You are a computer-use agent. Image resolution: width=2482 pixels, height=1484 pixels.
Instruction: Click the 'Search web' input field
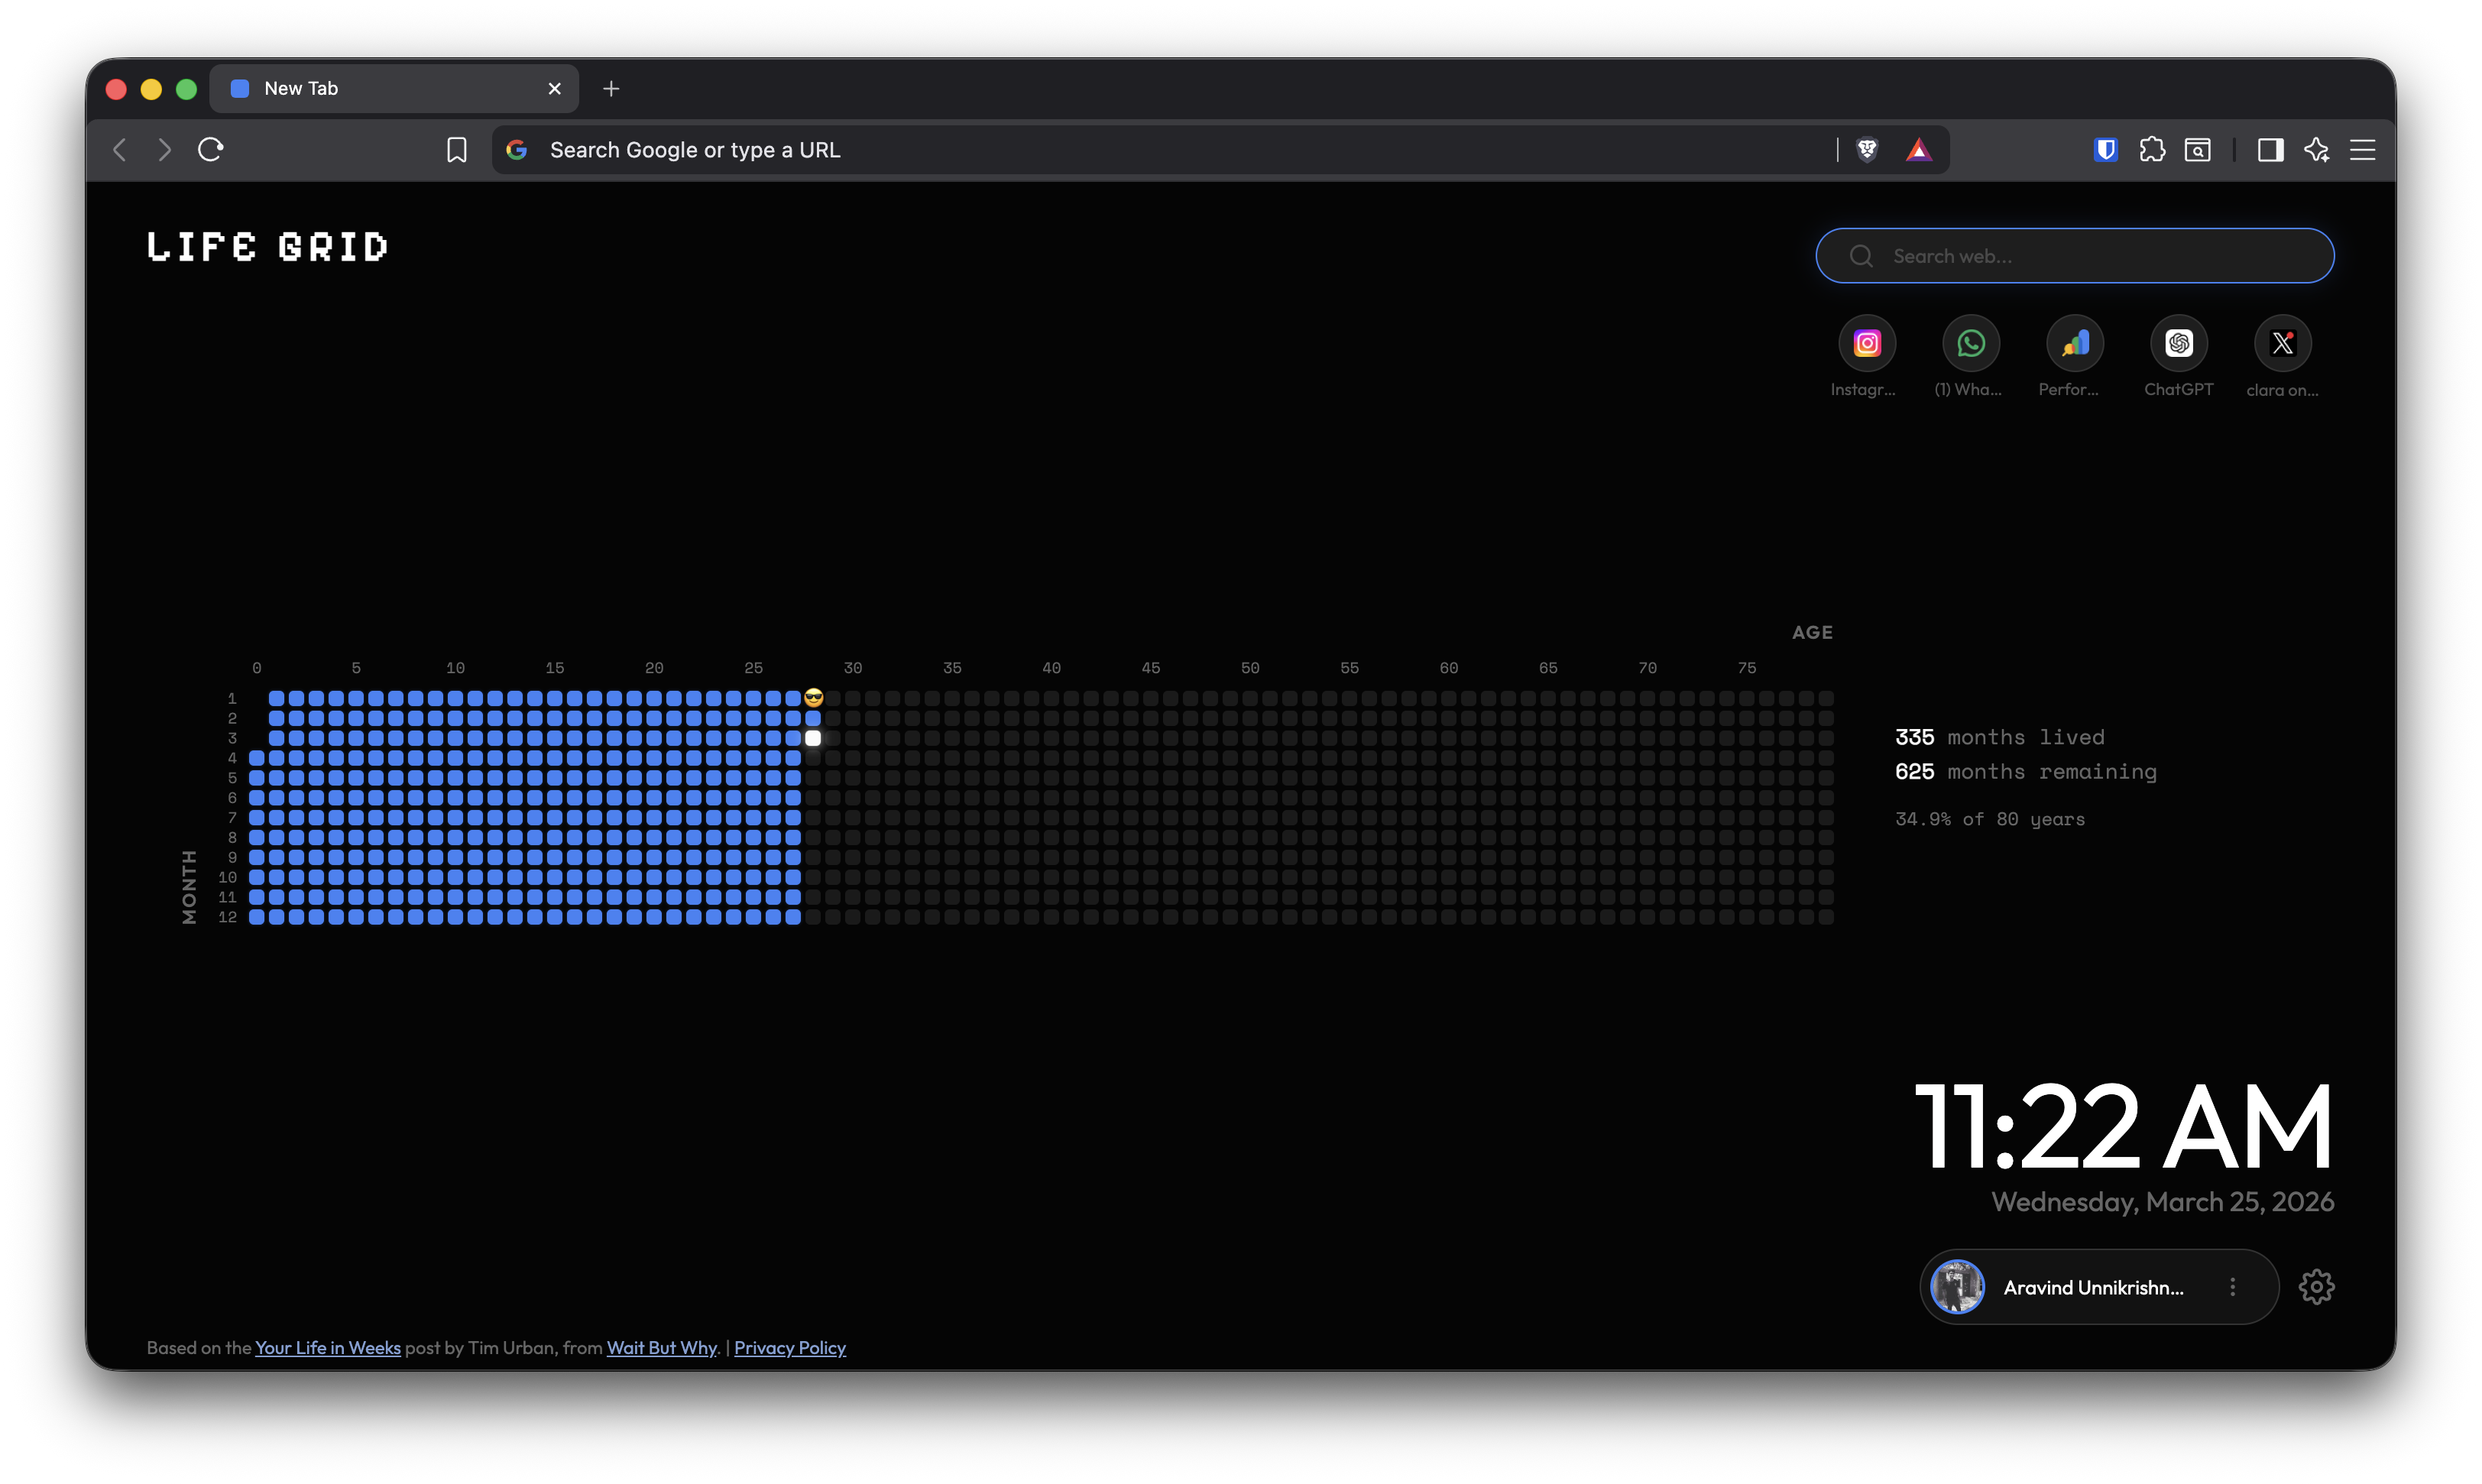pyautogui.click(x=2073, y=255)
